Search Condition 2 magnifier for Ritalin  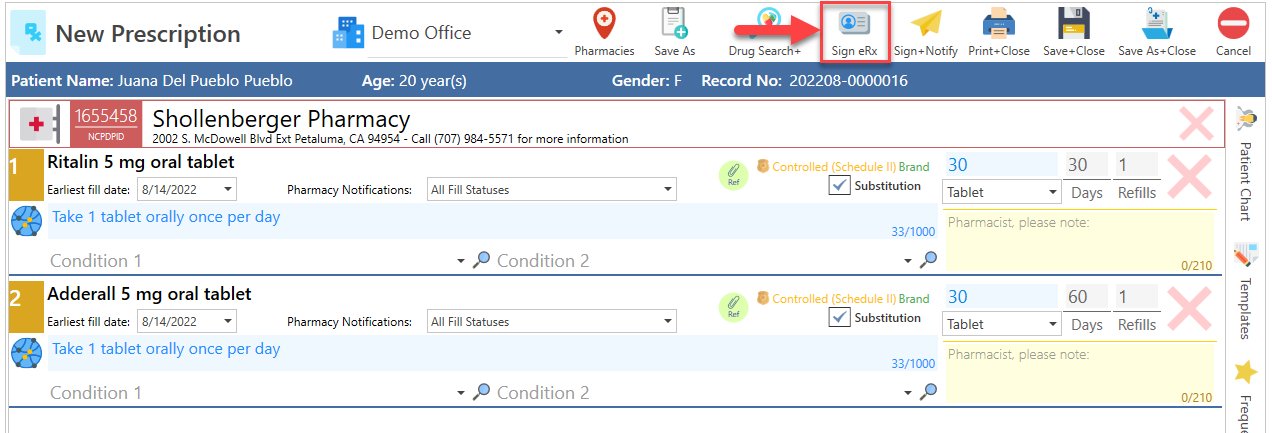coord(929,260)
